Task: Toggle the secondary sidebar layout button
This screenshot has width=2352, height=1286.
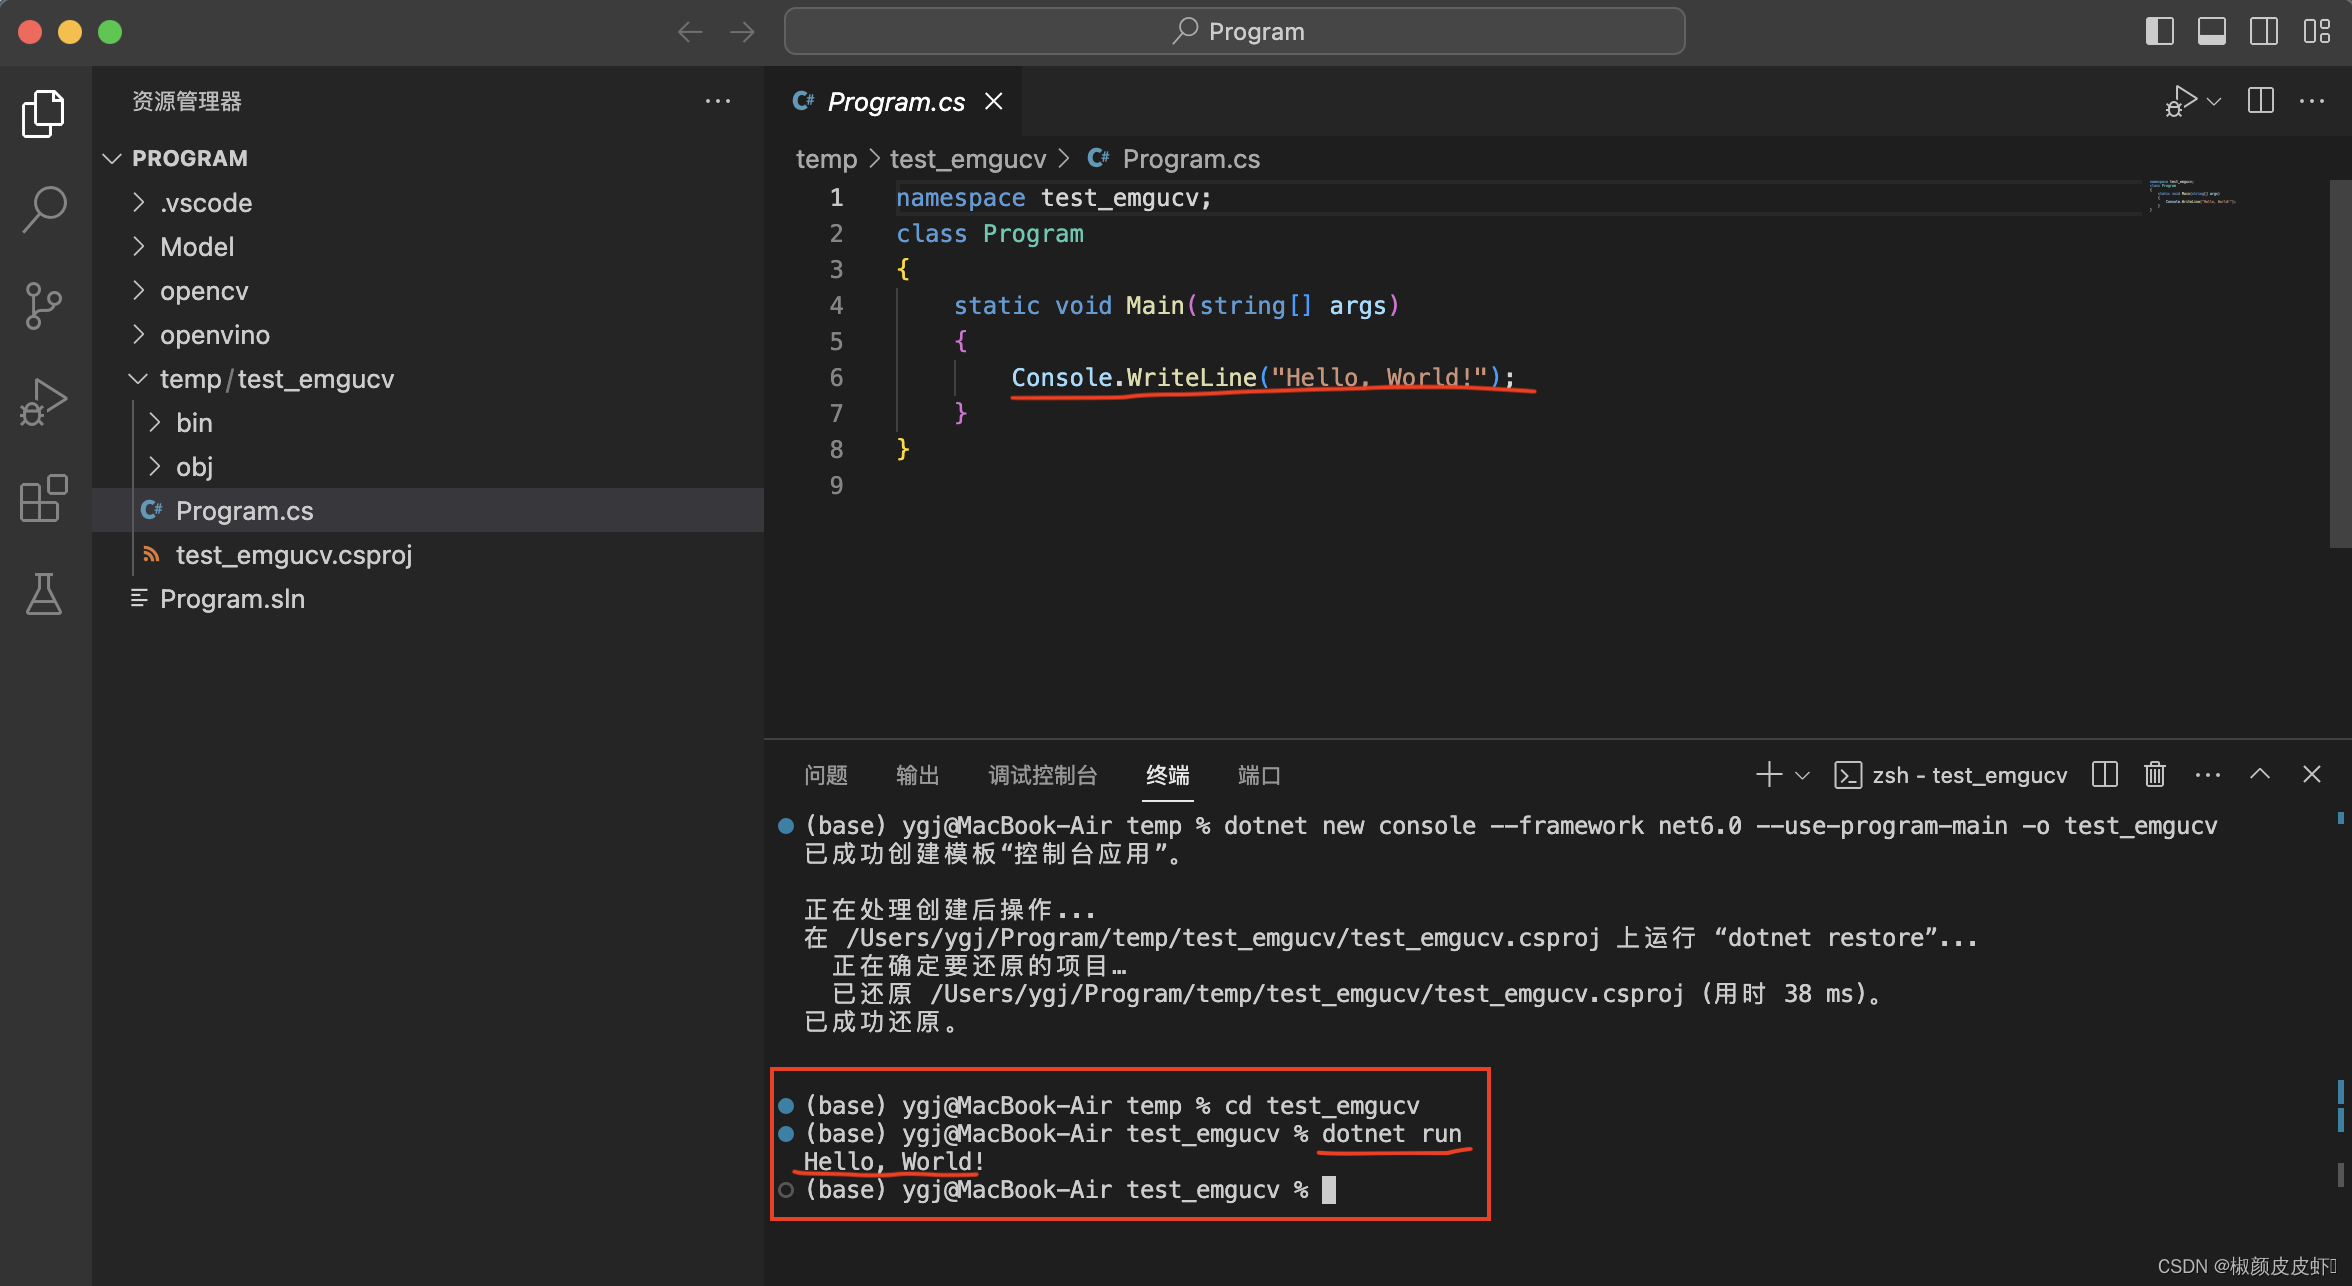Action: click(2263, 31)
